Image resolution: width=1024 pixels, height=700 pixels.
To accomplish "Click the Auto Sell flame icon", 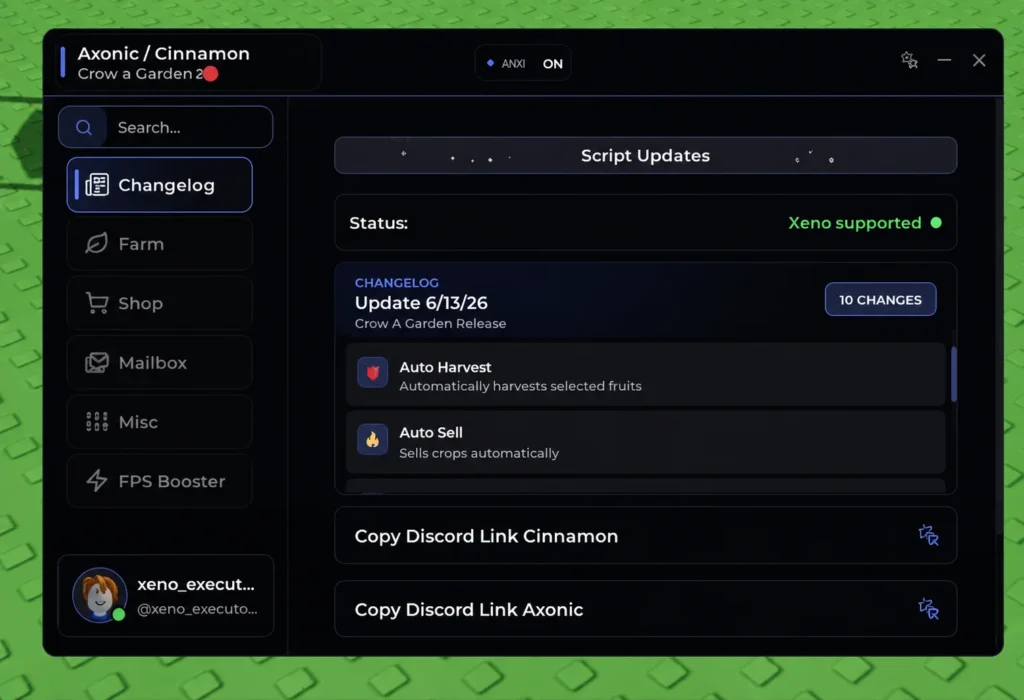I will [x=372, y=439].
